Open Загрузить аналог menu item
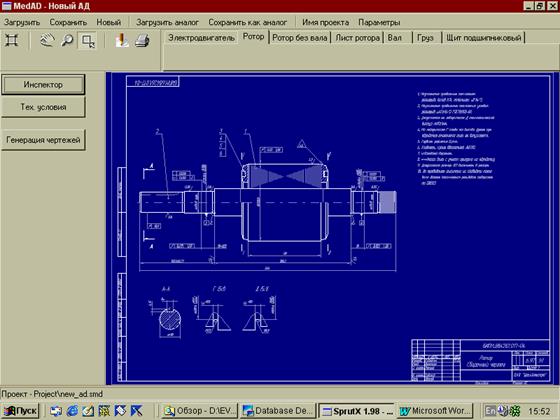 coord(167,22)
